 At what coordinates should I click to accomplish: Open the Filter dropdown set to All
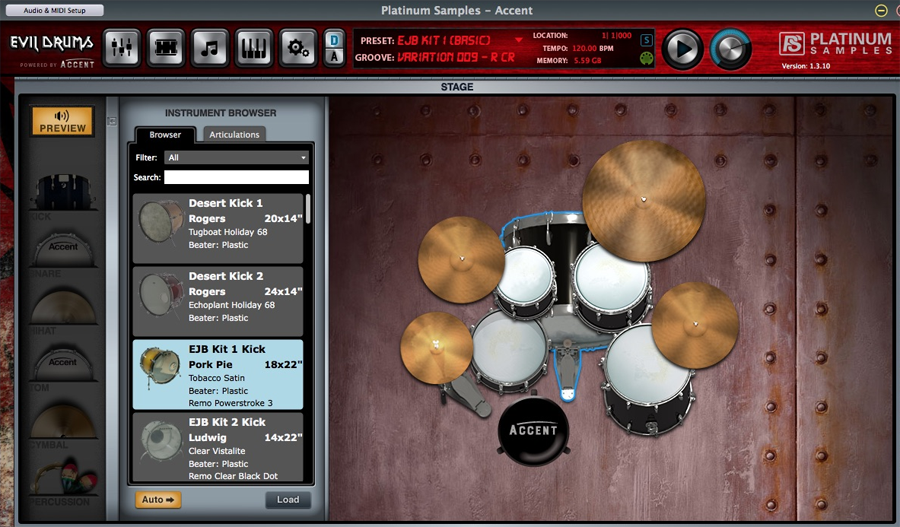coord(236,157)
